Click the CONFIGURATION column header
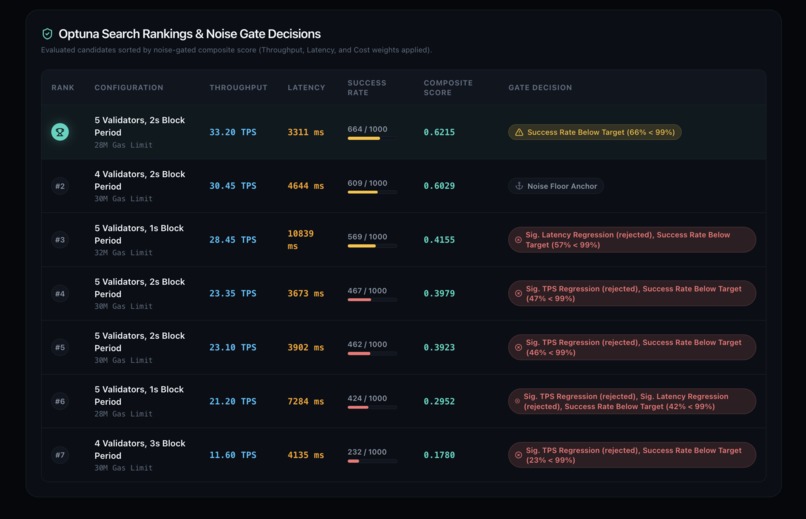806x519 pixels. tap(129, 88)
